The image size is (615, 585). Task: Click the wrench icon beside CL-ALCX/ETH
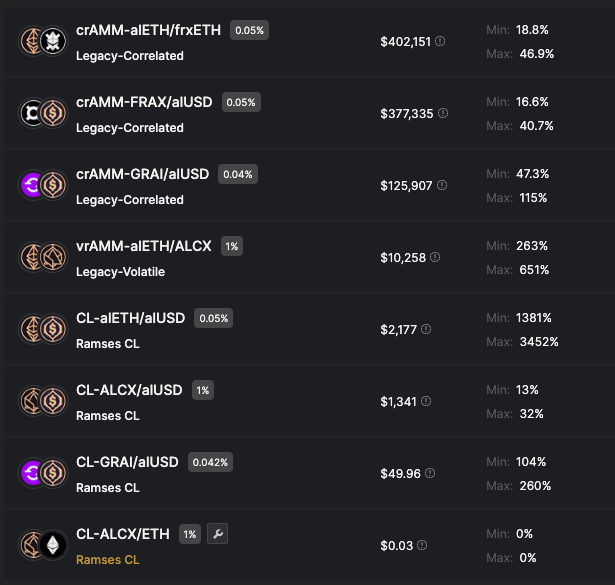point(219,534)
